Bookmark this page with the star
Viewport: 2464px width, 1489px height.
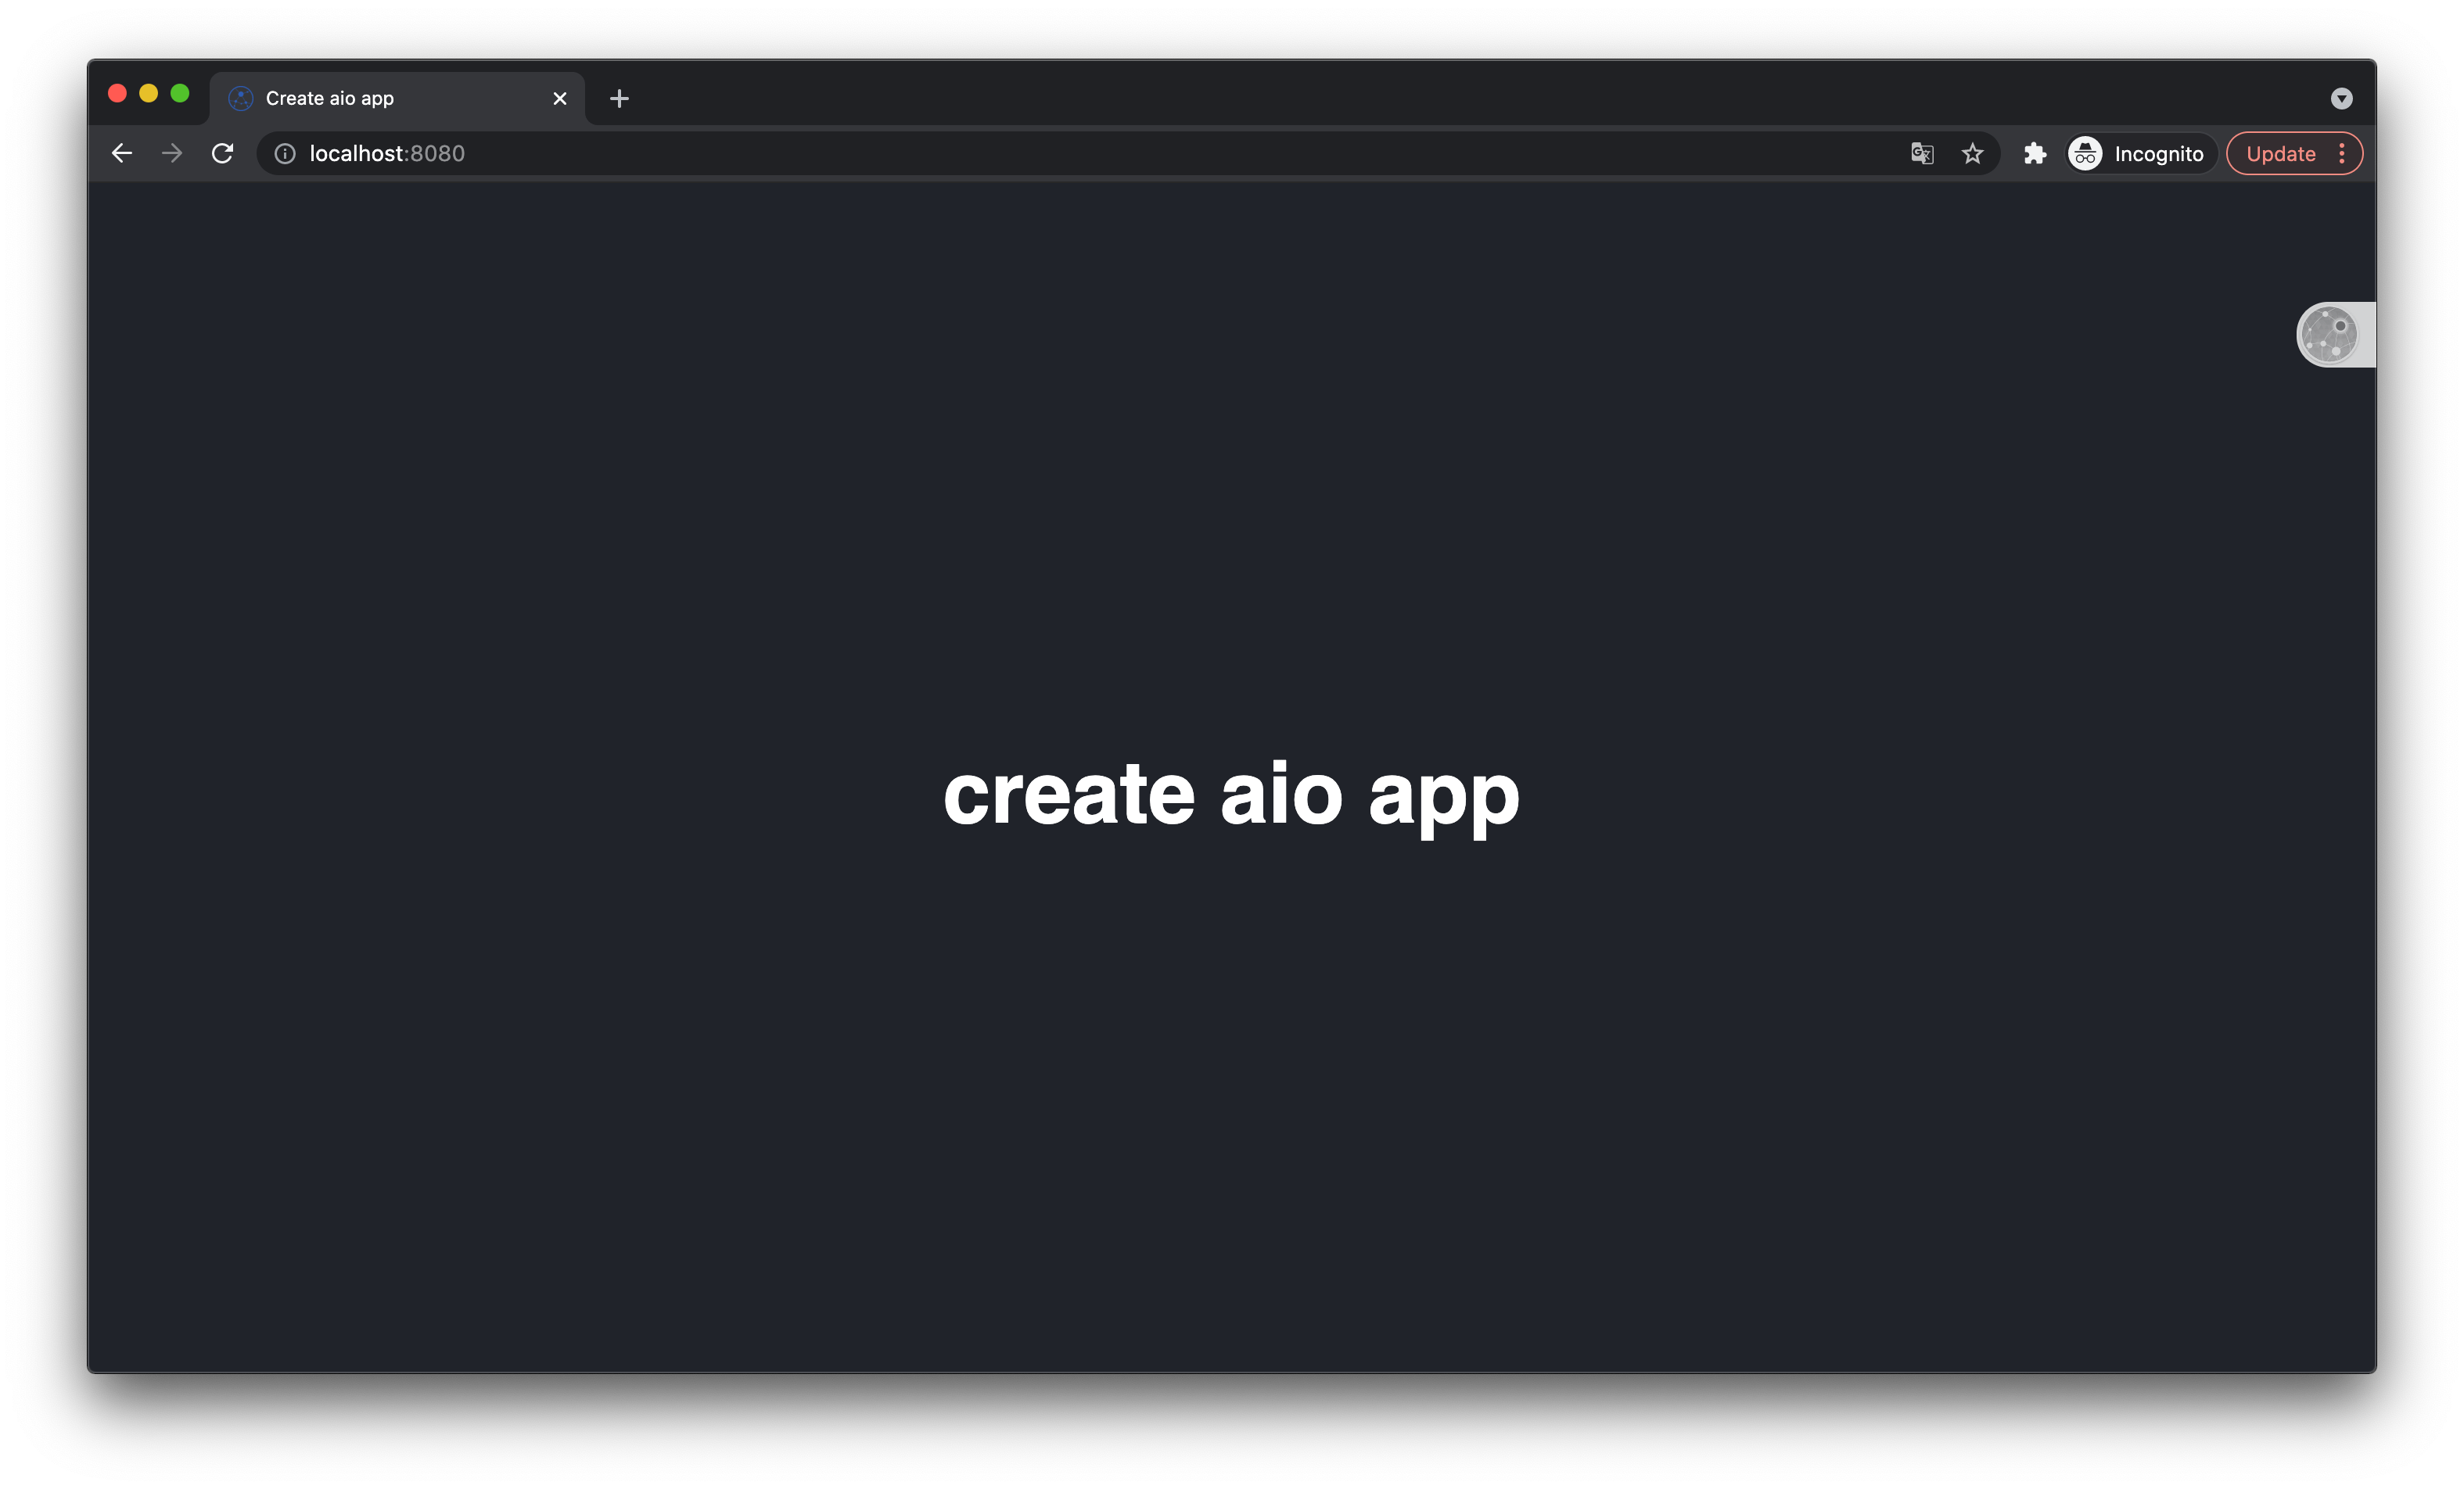(1972, 153)
